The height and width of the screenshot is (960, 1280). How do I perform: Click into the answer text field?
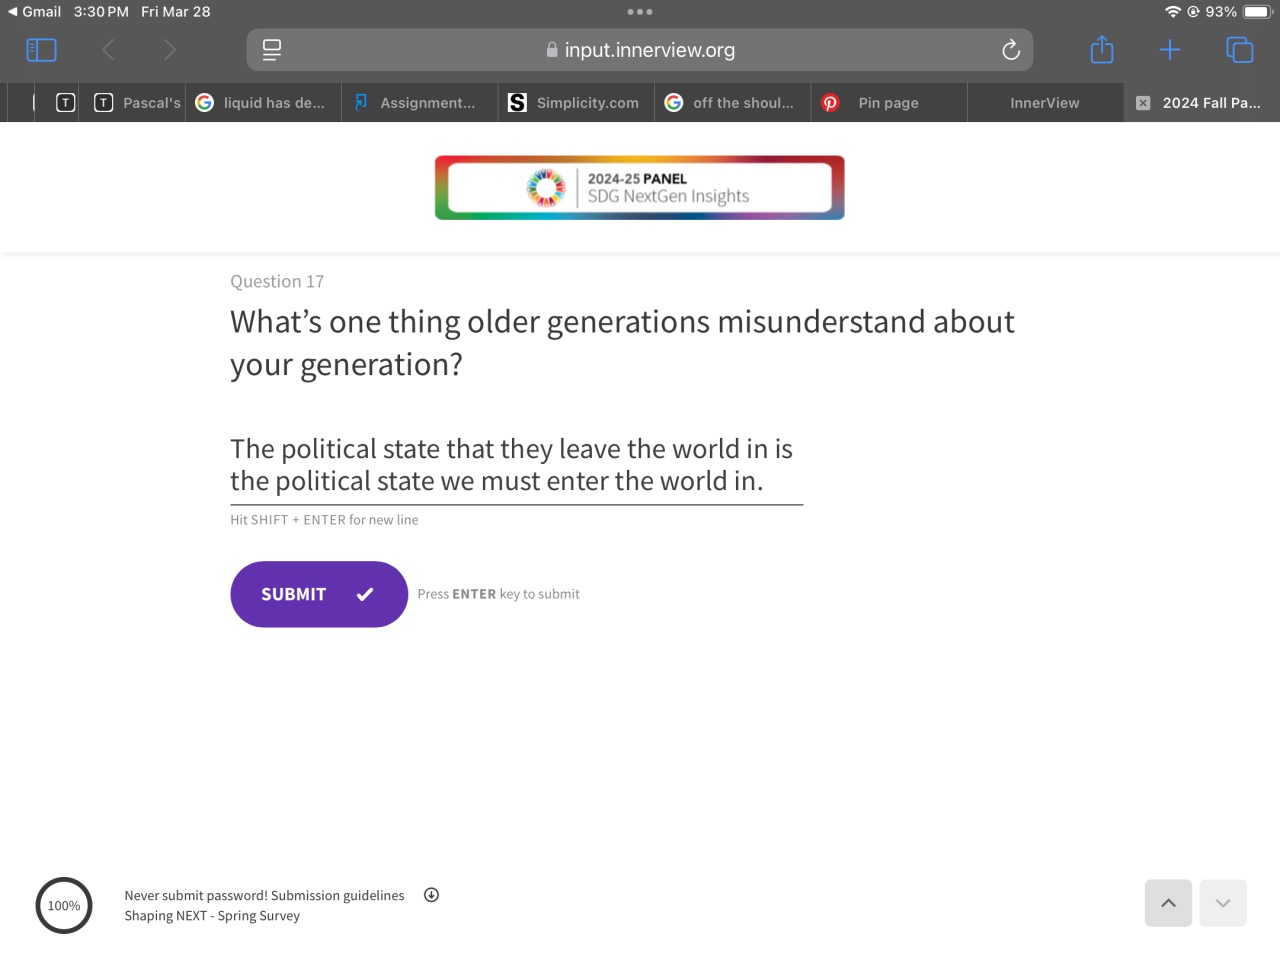point(516,466)
